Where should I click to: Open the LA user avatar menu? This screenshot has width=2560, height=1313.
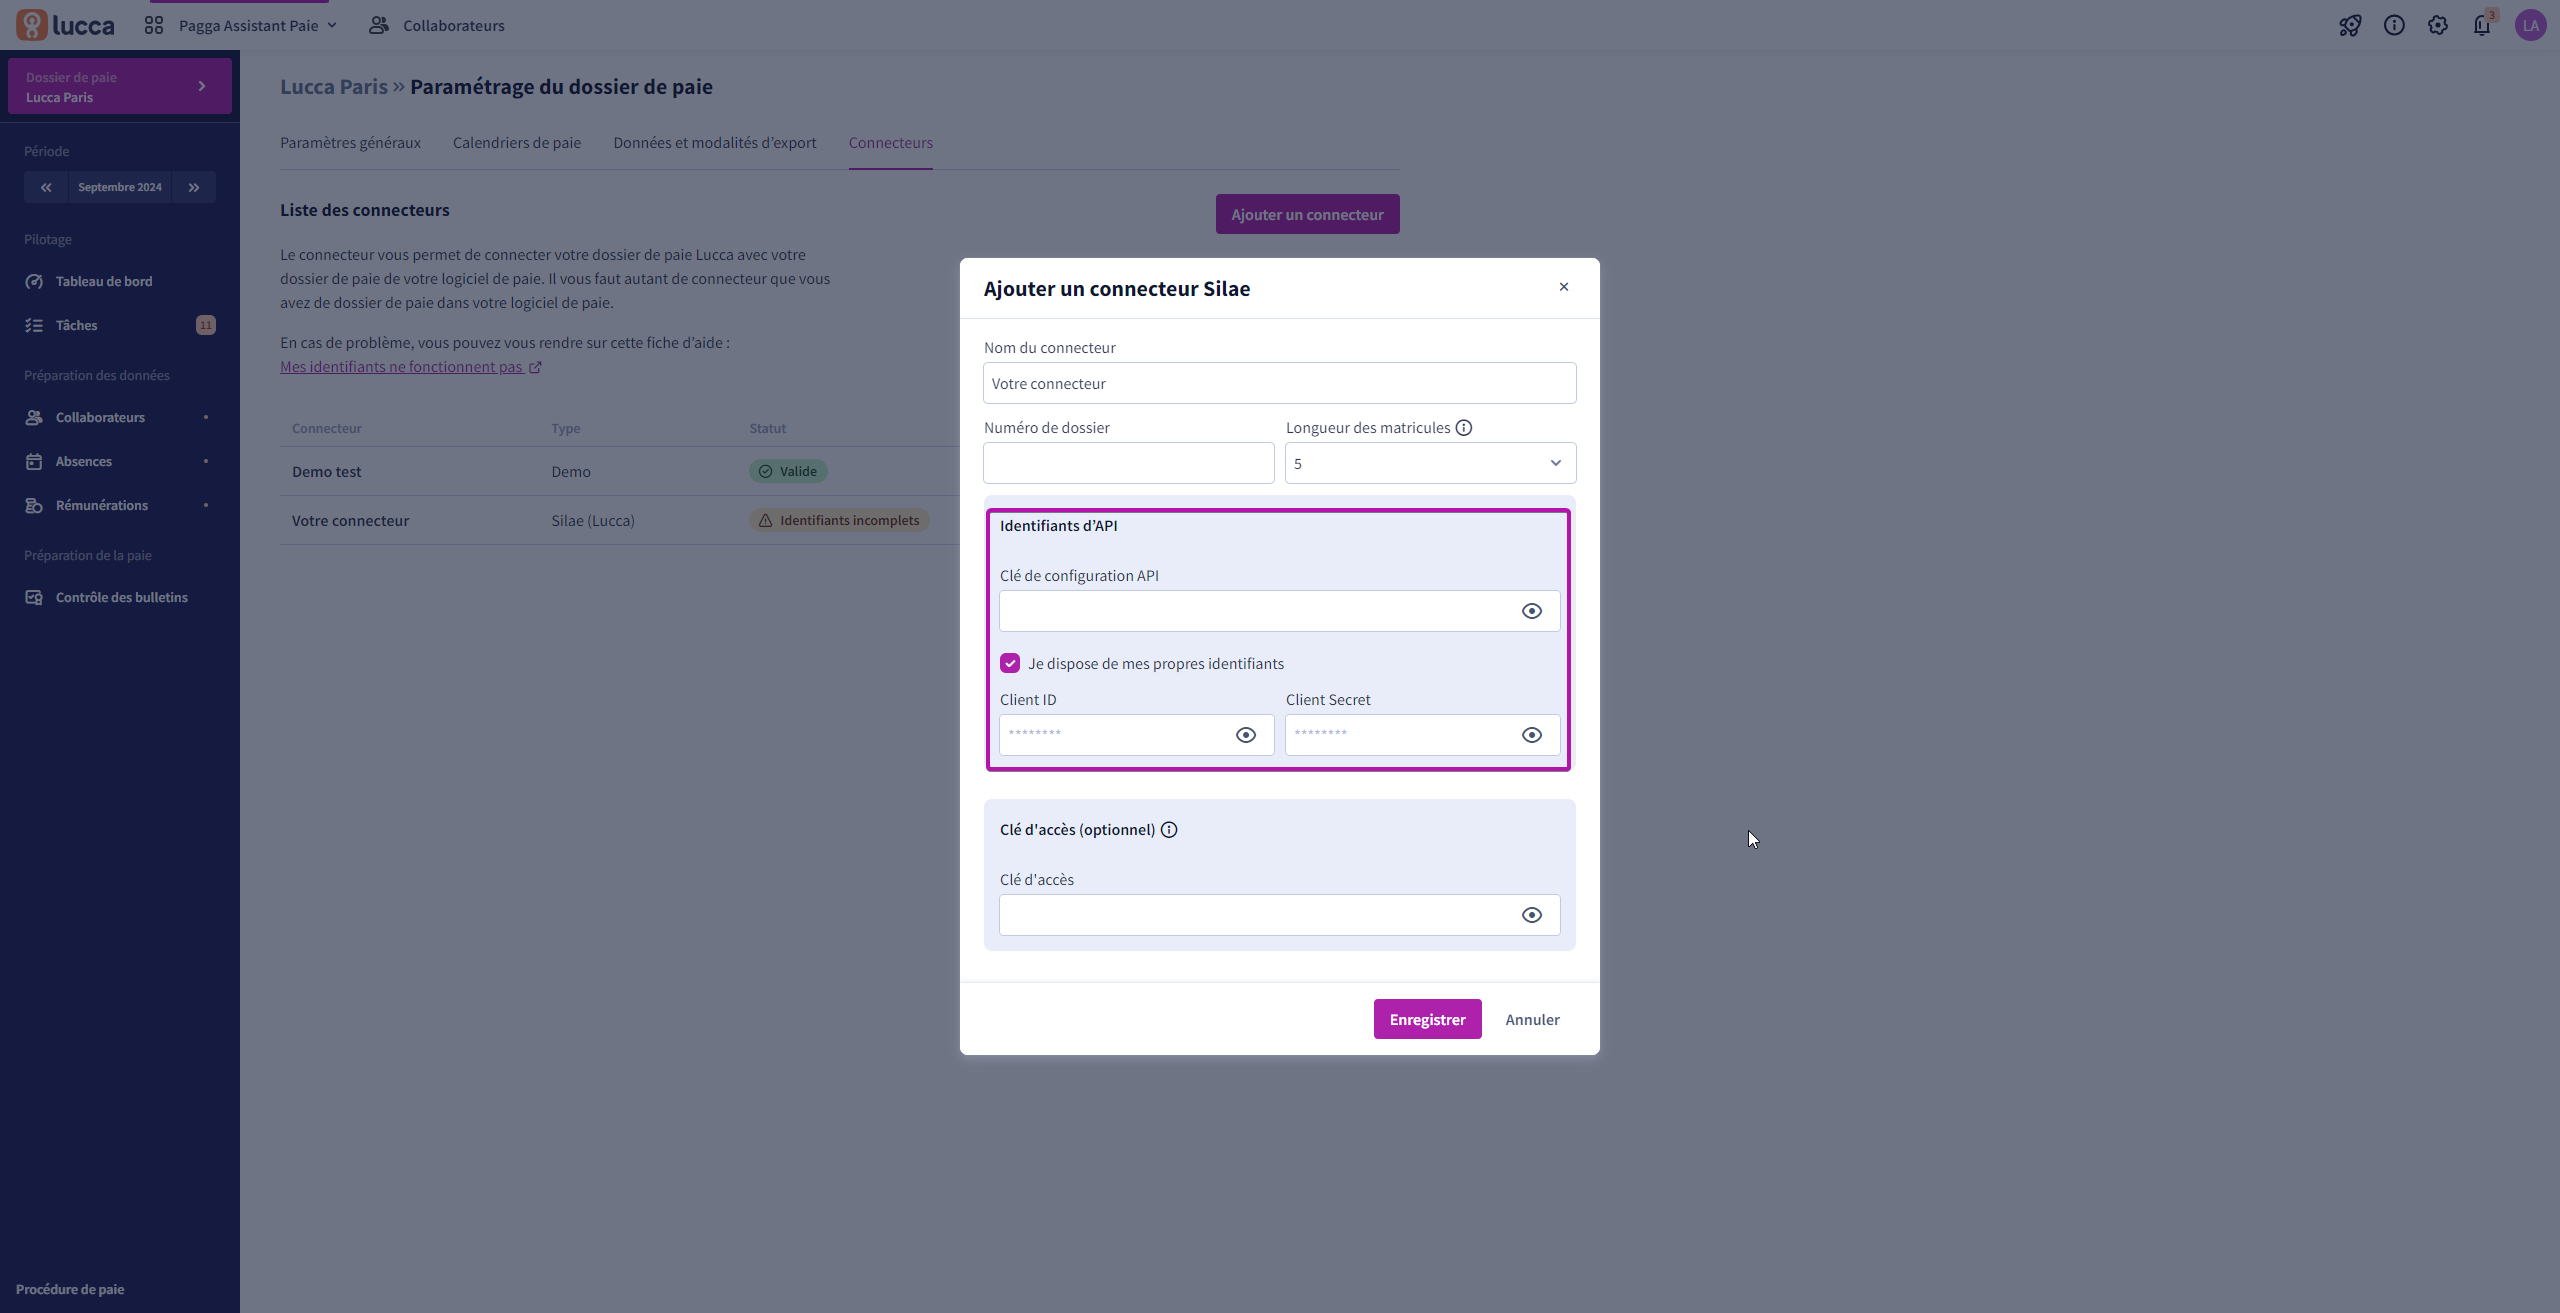[2530, 25]
